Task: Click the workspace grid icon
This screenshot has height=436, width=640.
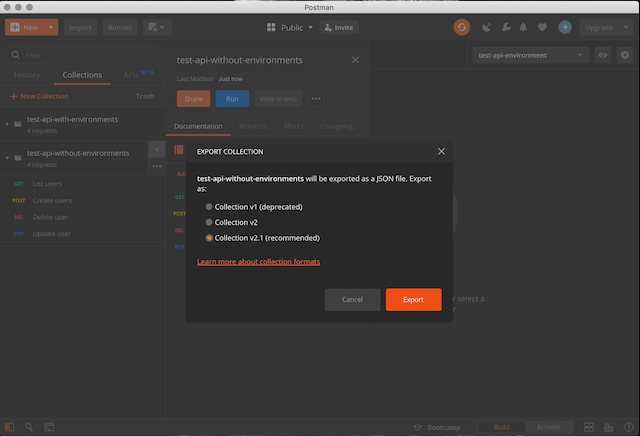Action: [271, 27]
